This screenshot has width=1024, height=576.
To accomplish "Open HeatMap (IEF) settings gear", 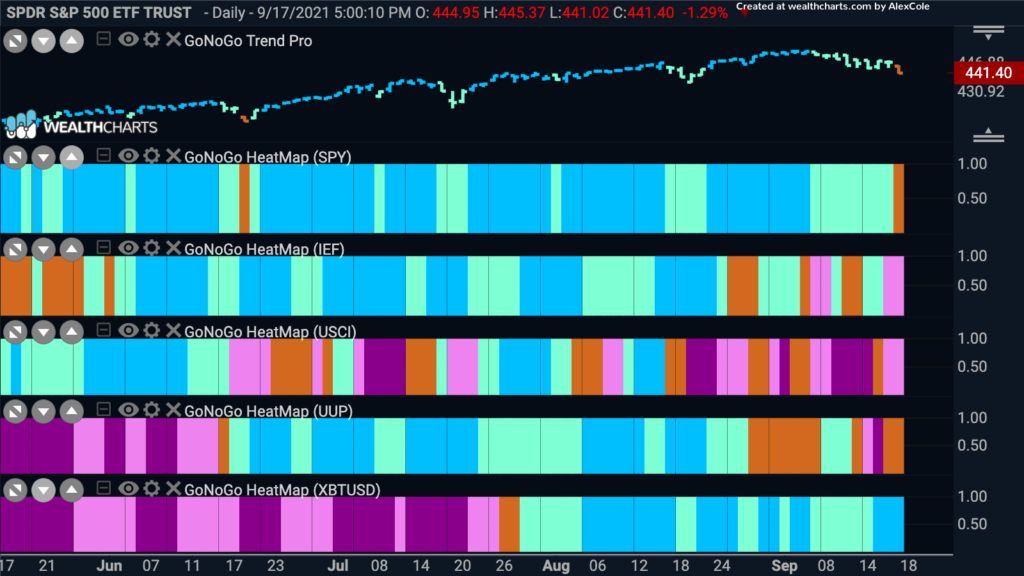I will (x=152, y=248).
